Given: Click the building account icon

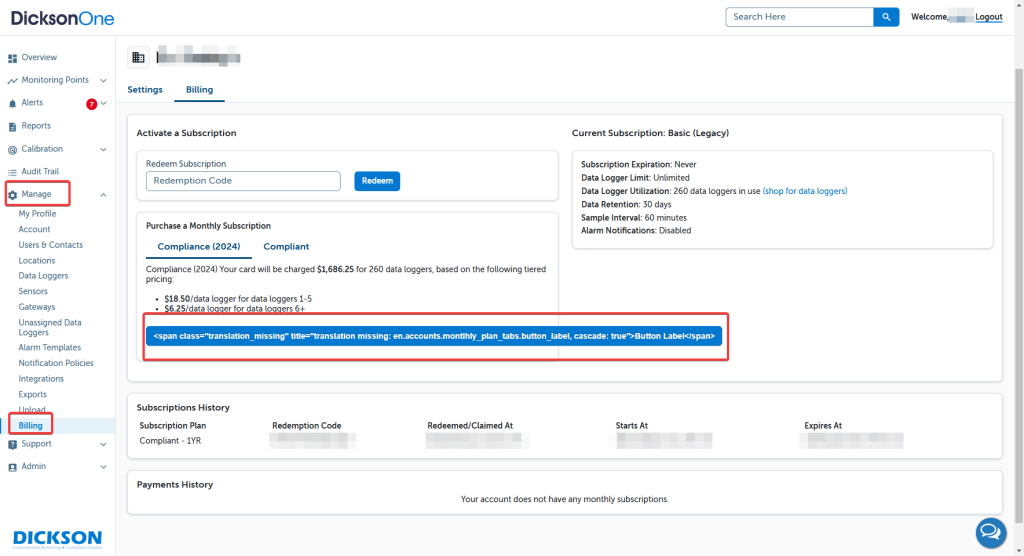Looking at the screenshot, I should coord(138,57).
